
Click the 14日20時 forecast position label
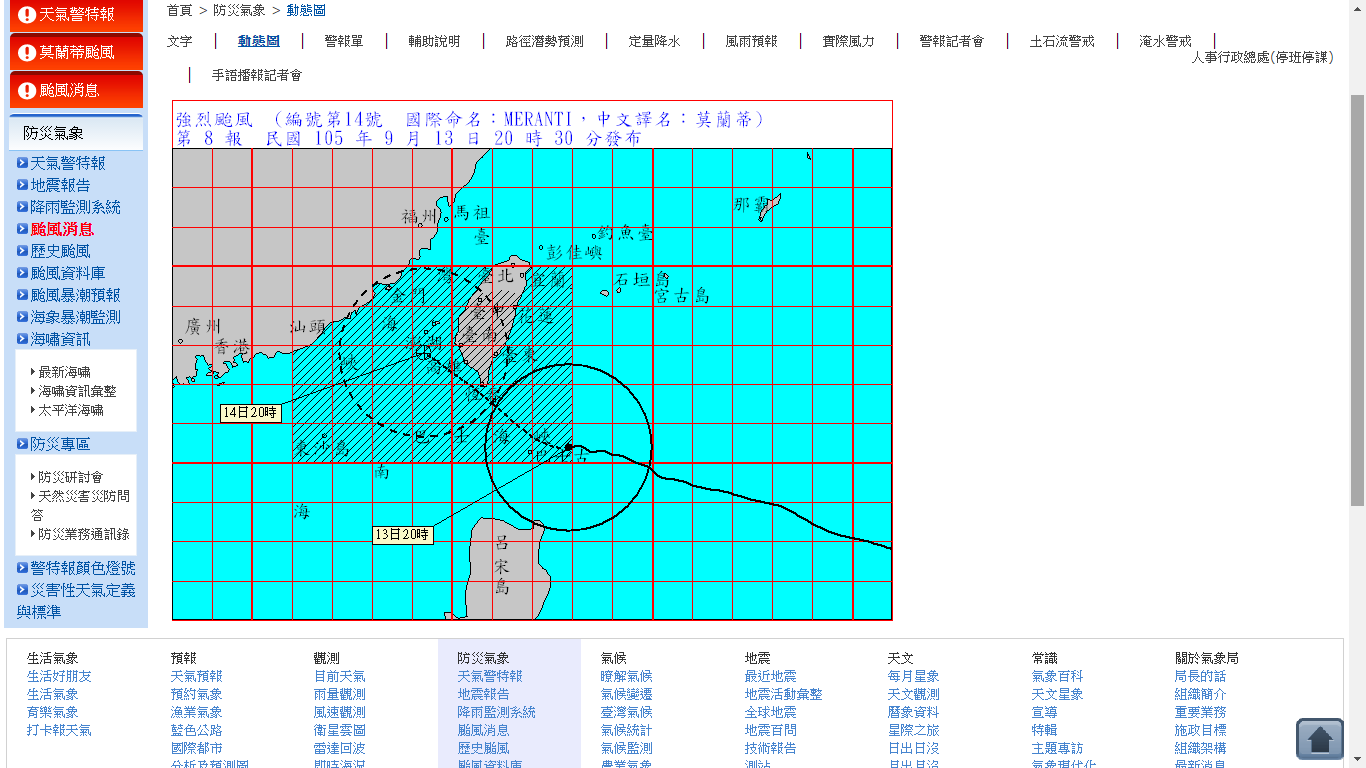point(251,412)
